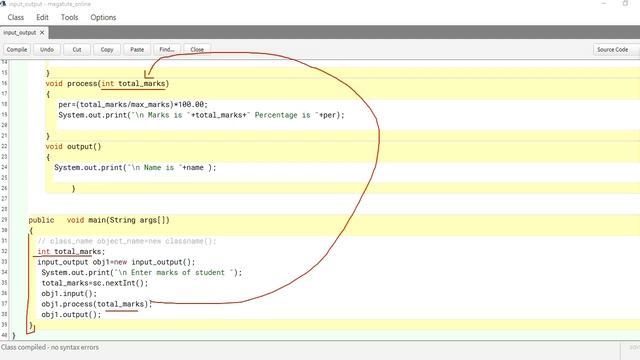Click line 36 'obj1.input();'
This screenshot has width=640, height=360.
tap(69, 294)
